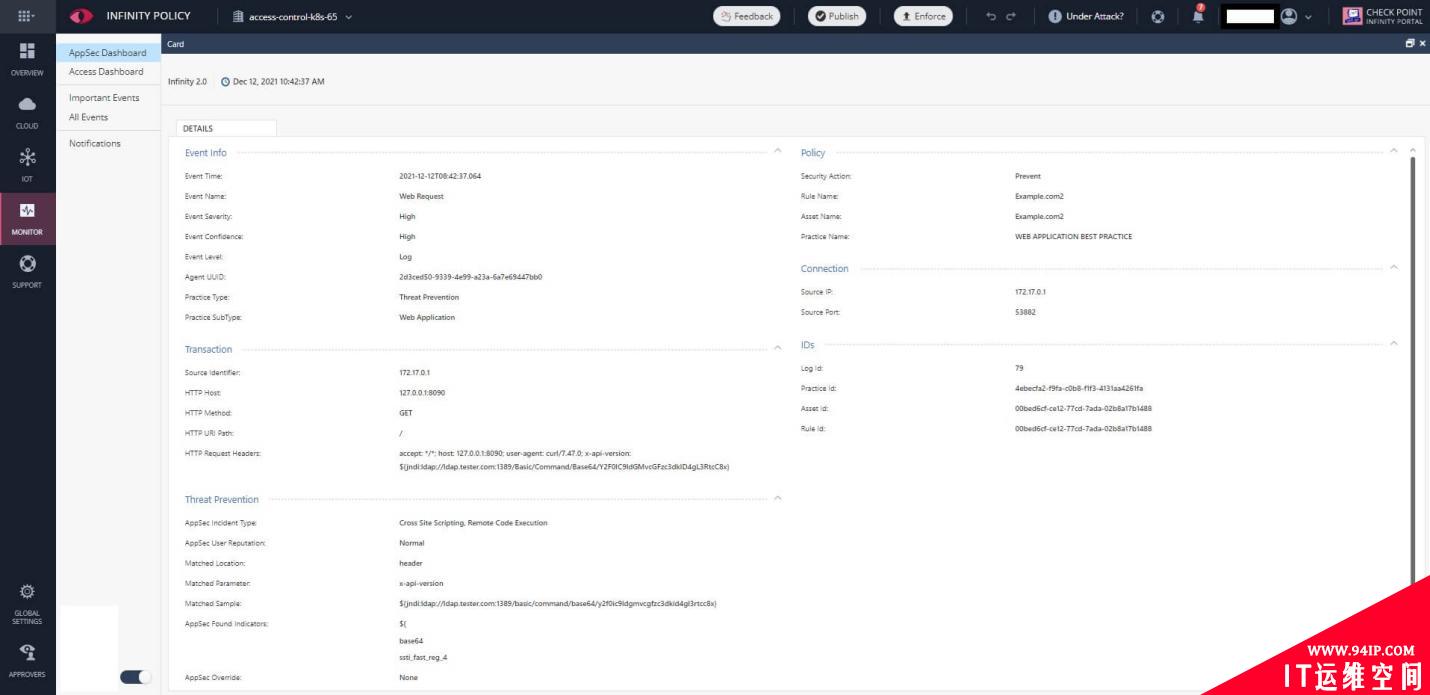Click the Agent UUID value 2d3ced50-9339-4e99-a23a-6a7e69447bb0
This screenshot has width=1430, height=695.
coord(470,277)
